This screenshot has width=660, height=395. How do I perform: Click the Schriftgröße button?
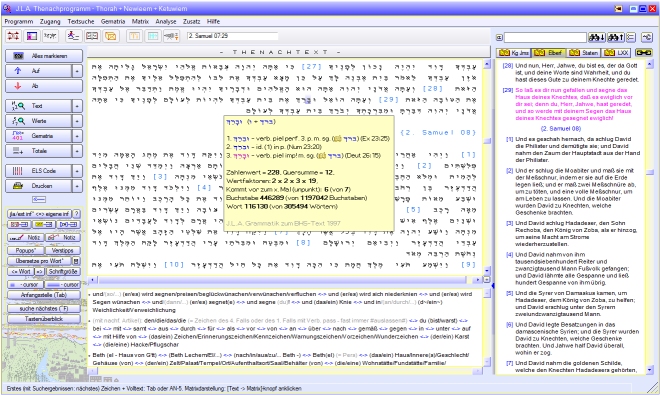tap(63, 272)
